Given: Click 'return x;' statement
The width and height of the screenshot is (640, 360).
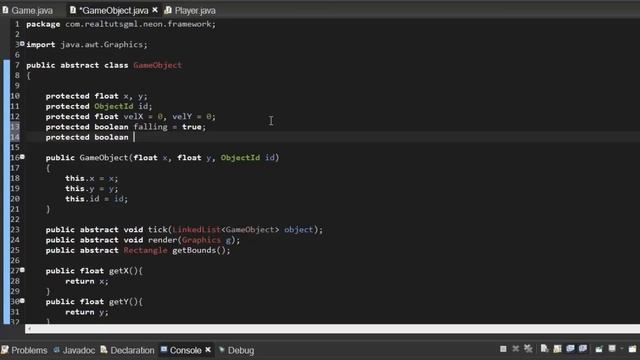Looking at the screenshot, I should (87, 281).
